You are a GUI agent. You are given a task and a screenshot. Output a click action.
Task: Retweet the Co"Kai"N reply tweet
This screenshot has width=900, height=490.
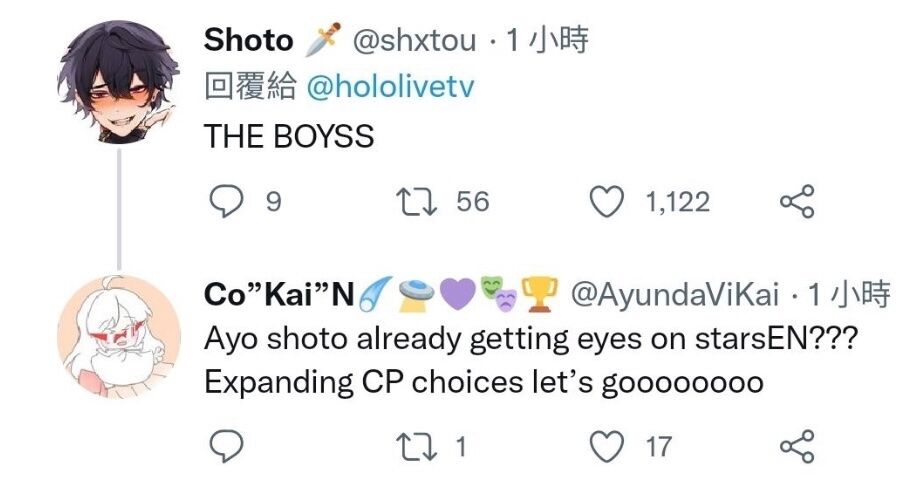pyautogui.click(x=417, y=448)
